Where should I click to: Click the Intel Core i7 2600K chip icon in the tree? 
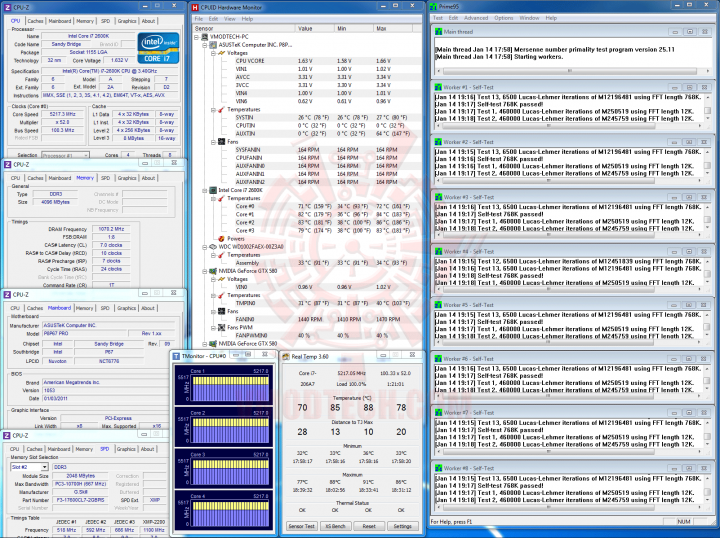click(x=213, y=190)
